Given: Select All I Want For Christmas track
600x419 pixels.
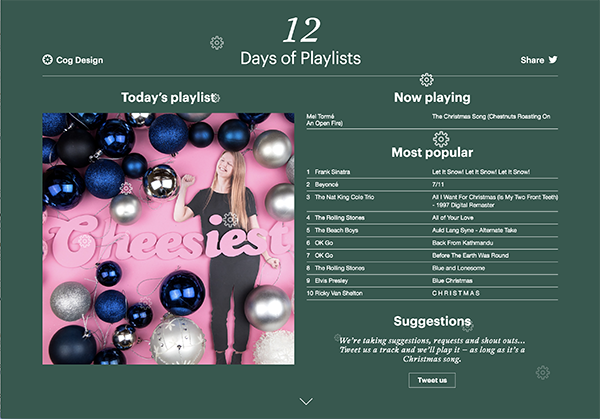Looking at the screenshot, I should click(x=495, y=201).
